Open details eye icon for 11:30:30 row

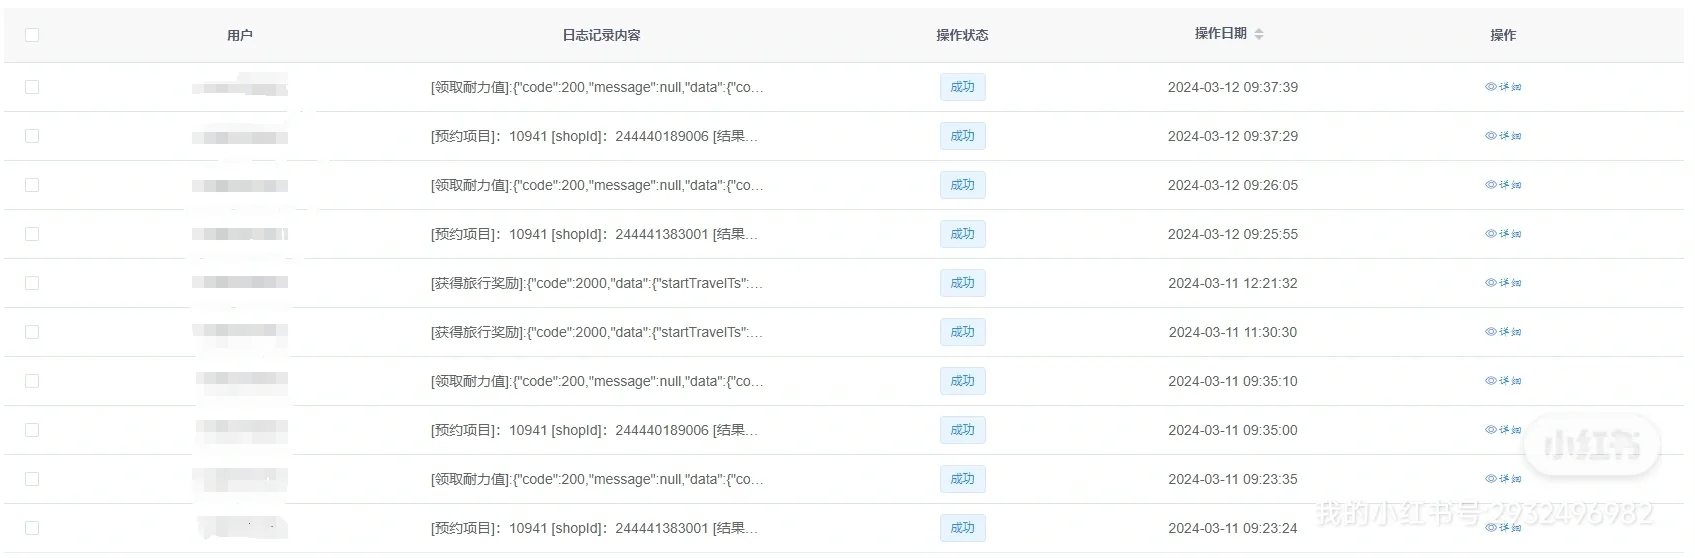coord(1491,332)
